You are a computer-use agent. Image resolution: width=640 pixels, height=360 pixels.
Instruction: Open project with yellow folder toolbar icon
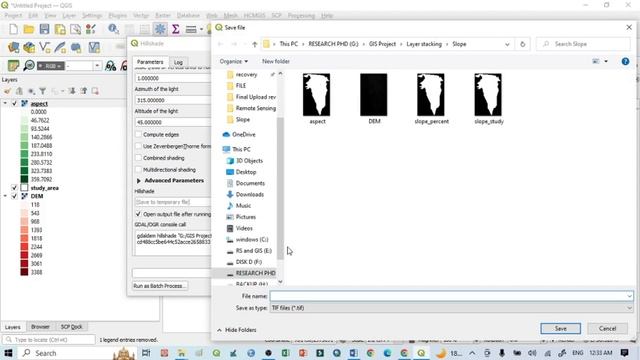(29, 29)
